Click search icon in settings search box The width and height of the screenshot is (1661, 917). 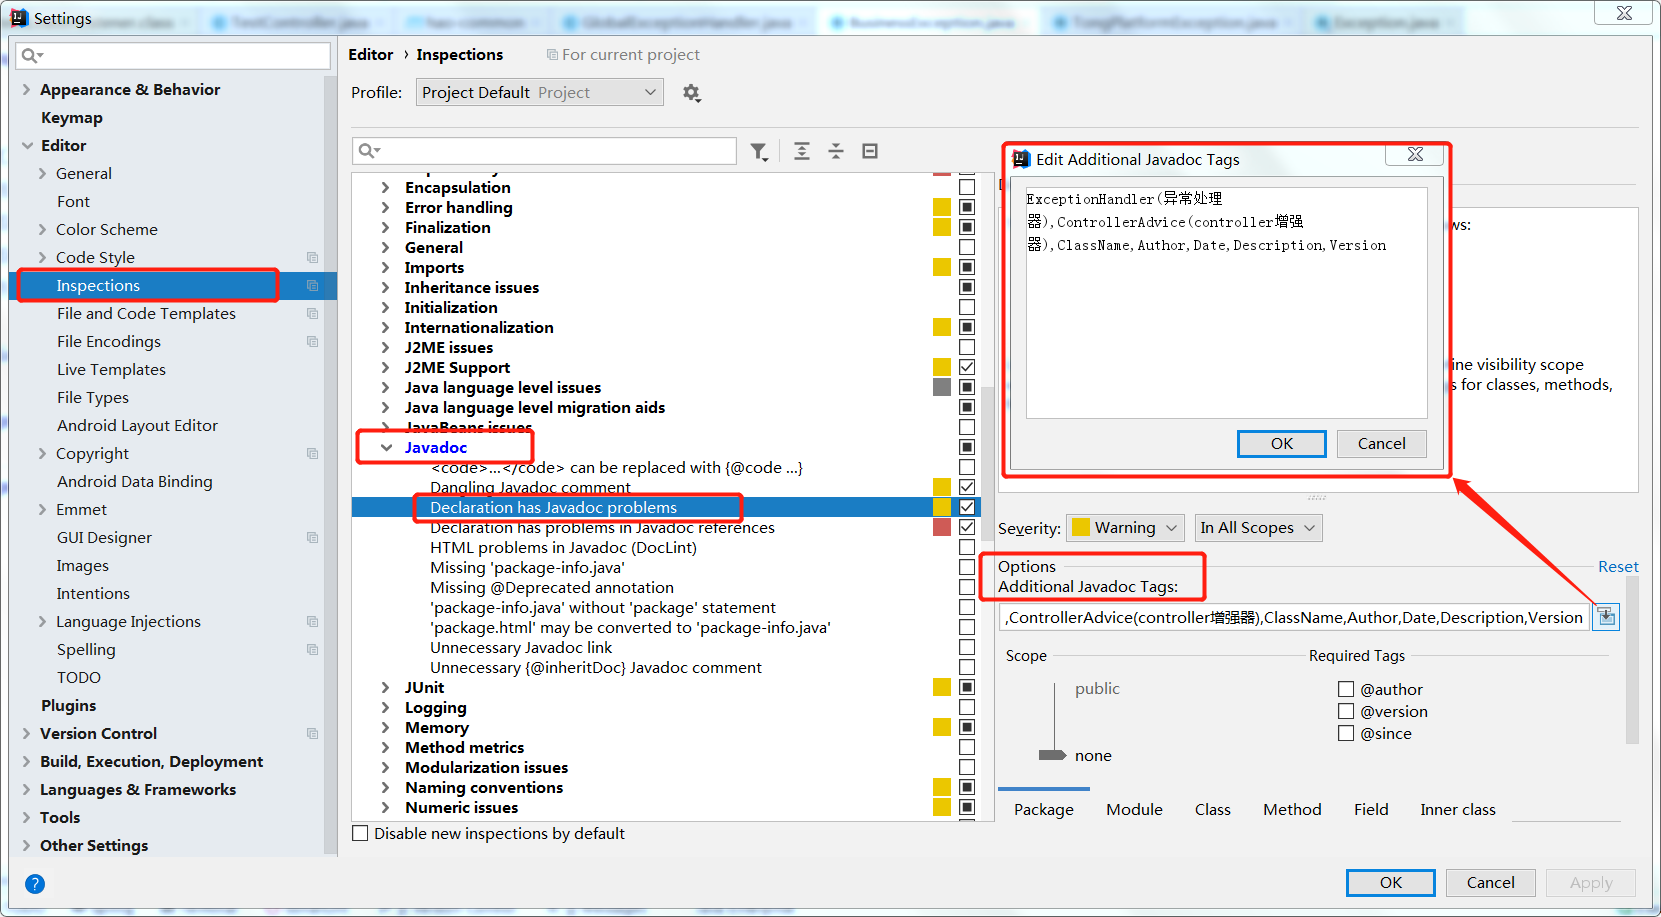pyautogui.click(x=32, y=56)
